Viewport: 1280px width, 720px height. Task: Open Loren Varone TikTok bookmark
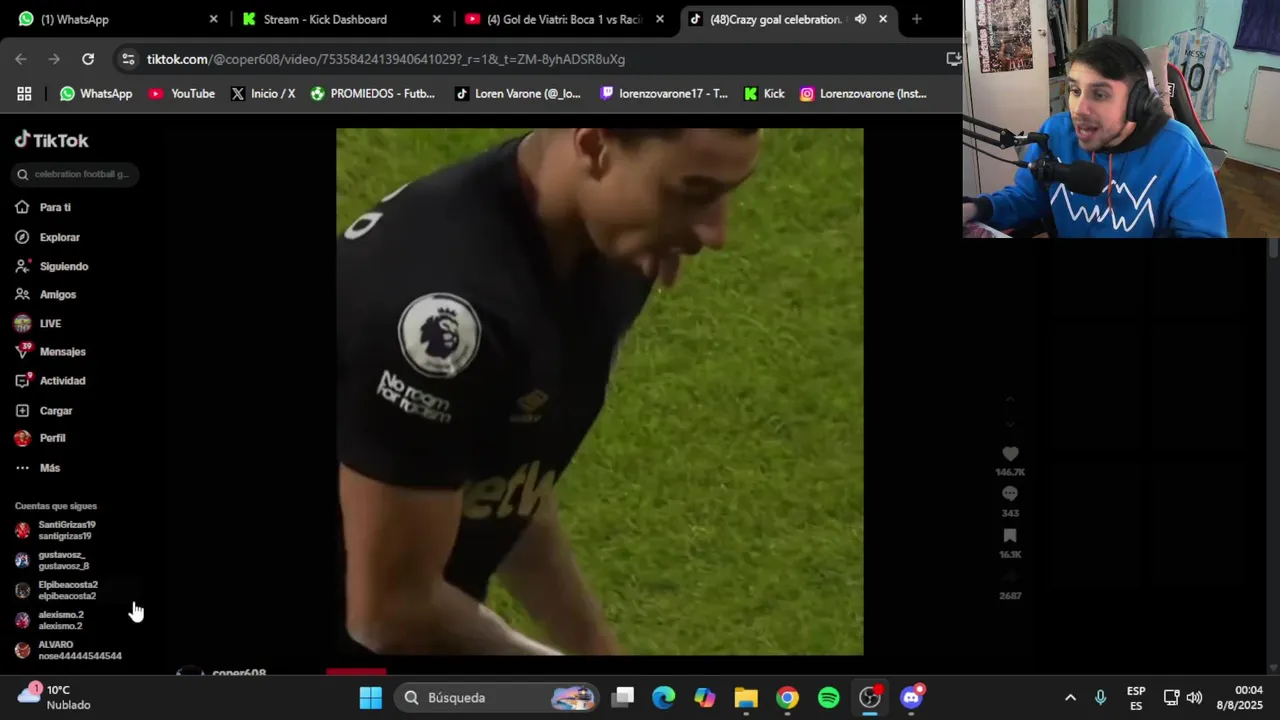[518, 93]
